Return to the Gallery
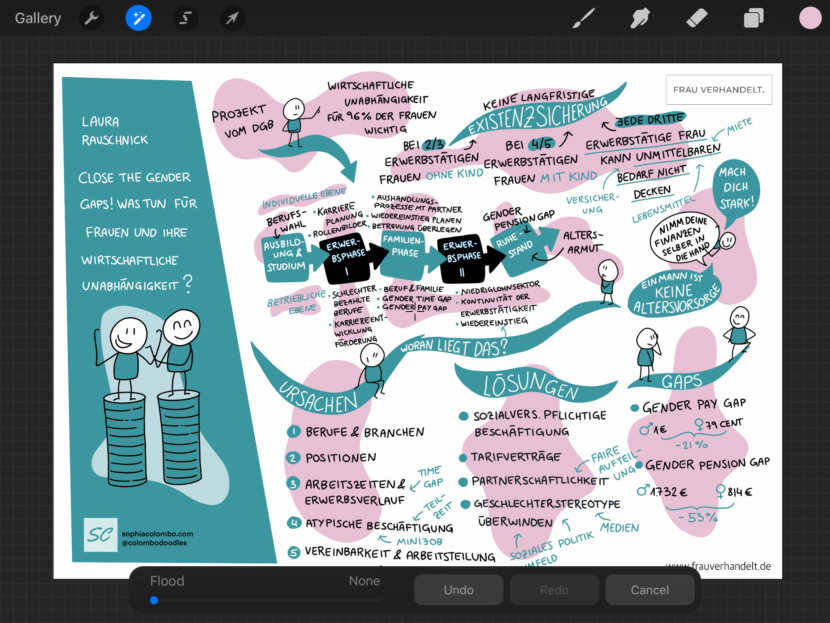The height and width of the screenshot is (623, 830). (38, 18)
